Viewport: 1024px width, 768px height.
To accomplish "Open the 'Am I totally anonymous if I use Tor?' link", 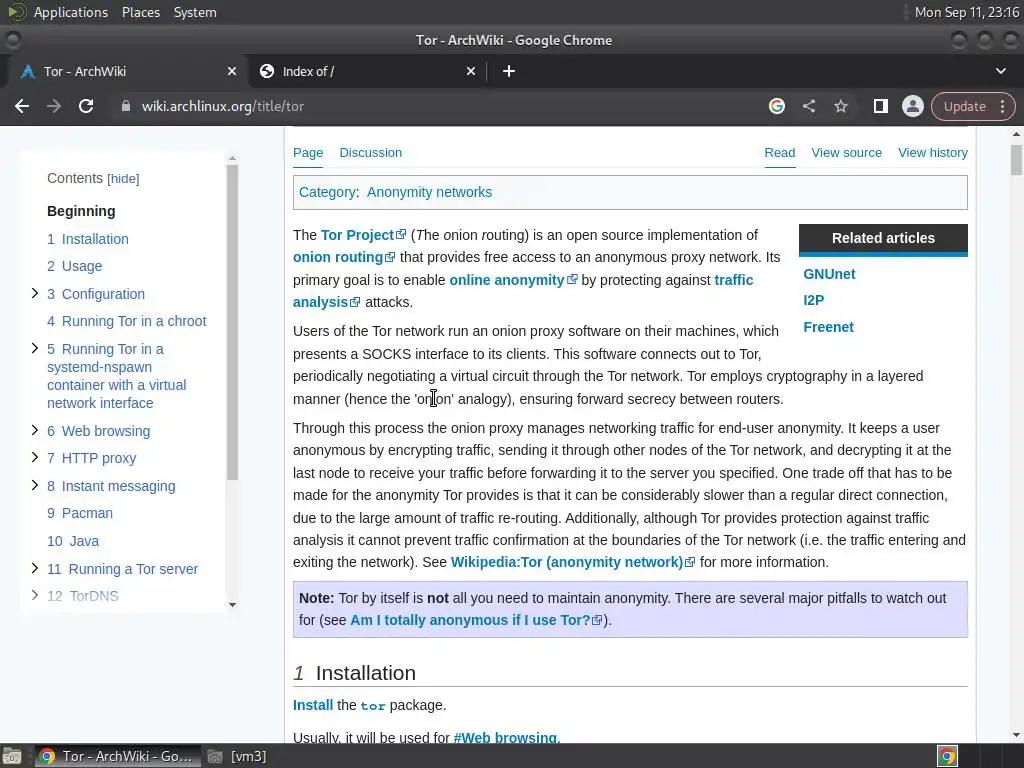I will 470,620.
